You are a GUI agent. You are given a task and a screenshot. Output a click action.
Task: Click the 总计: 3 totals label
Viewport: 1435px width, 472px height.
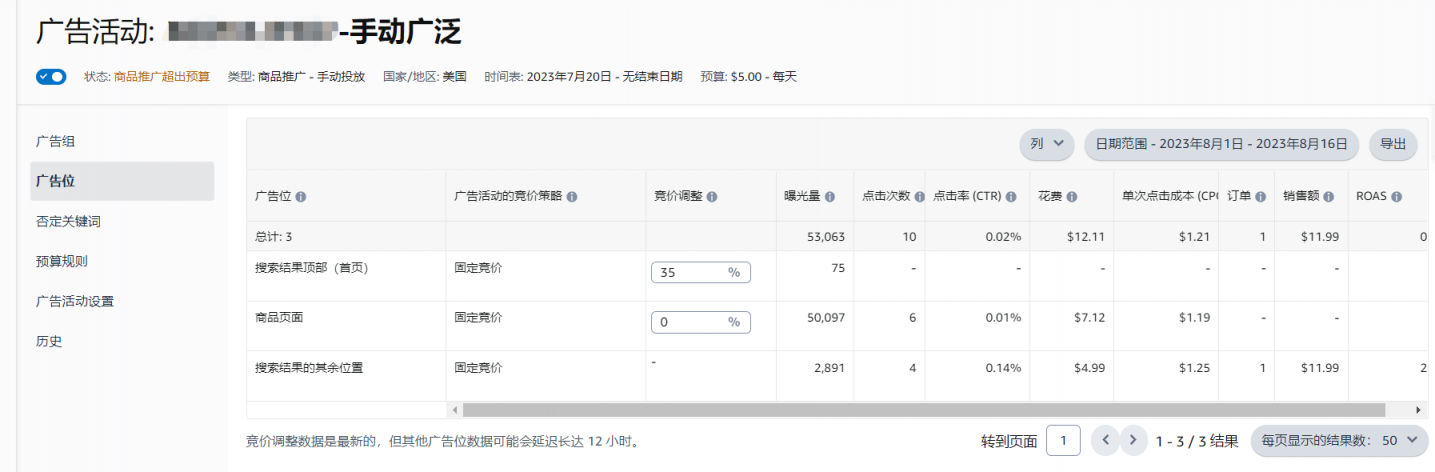274,237
